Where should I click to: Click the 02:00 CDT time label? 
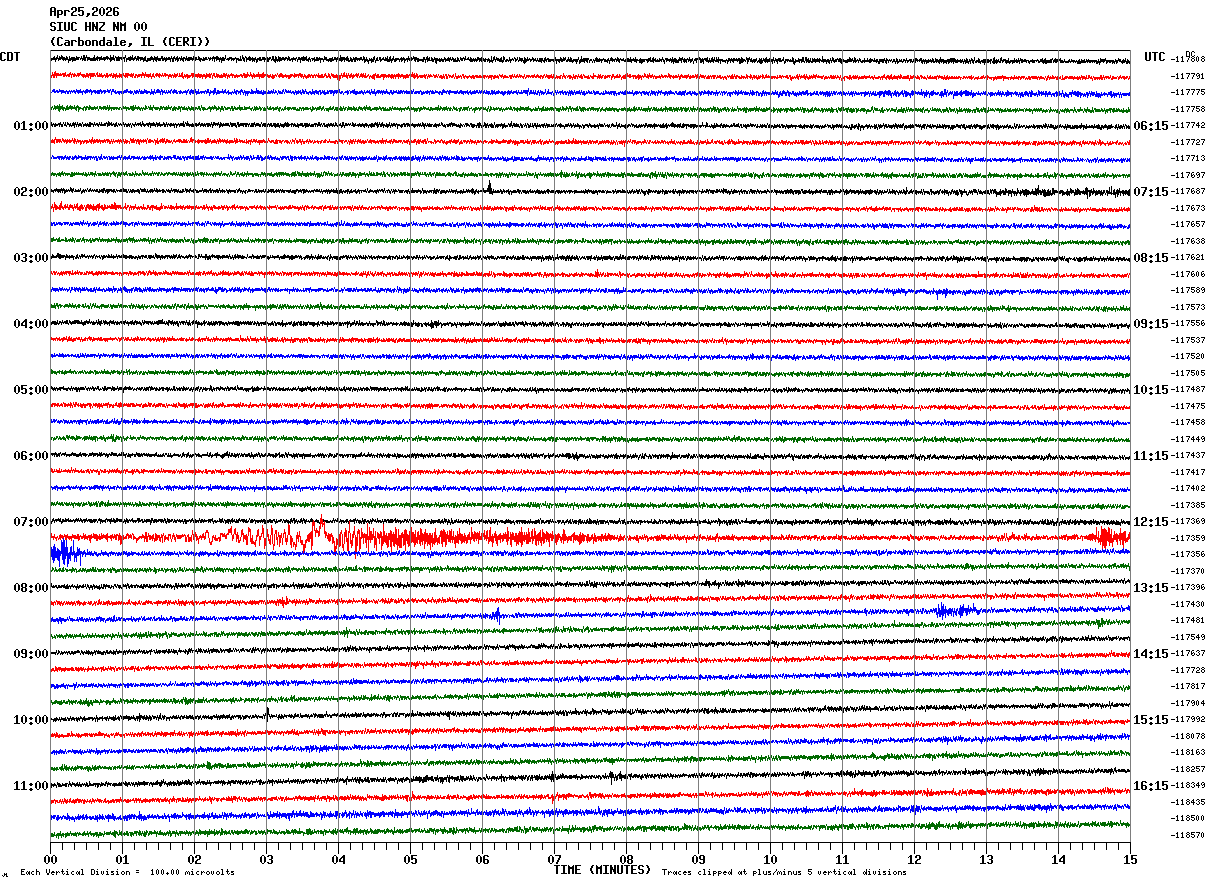31,192
